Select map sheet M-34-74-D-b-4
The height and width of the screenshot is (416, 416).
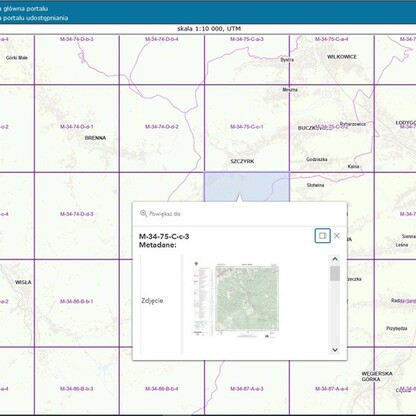(x=162, y=39)
